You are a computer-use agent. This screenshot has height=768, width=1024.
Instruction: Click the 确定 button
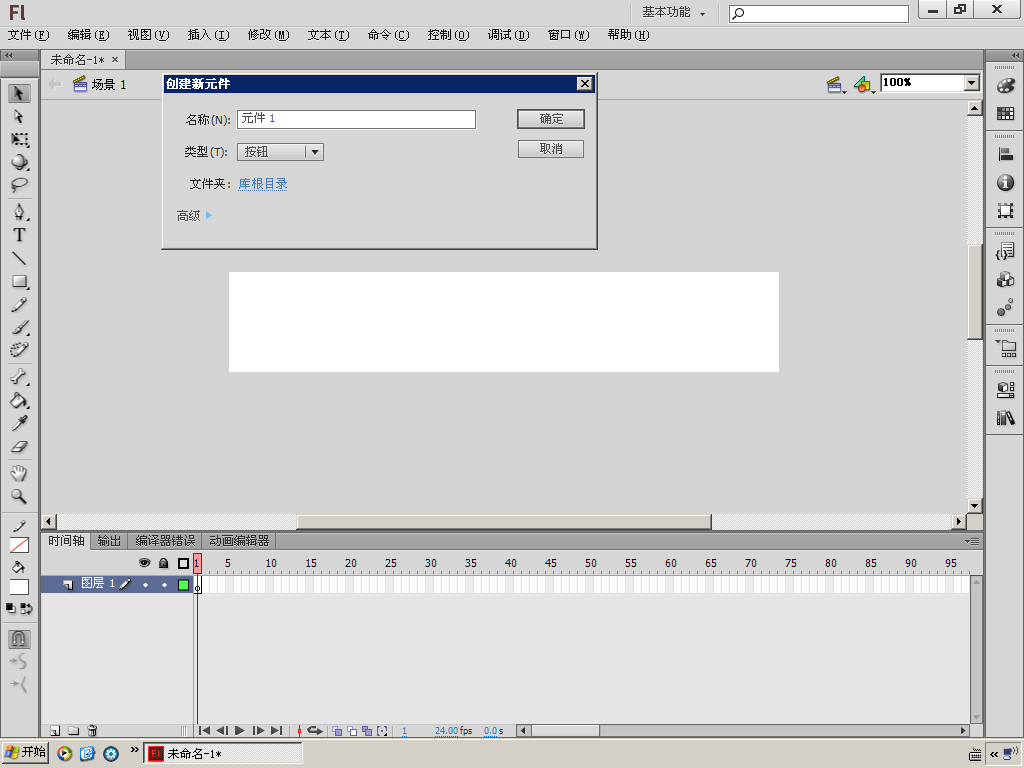point(551,119)
